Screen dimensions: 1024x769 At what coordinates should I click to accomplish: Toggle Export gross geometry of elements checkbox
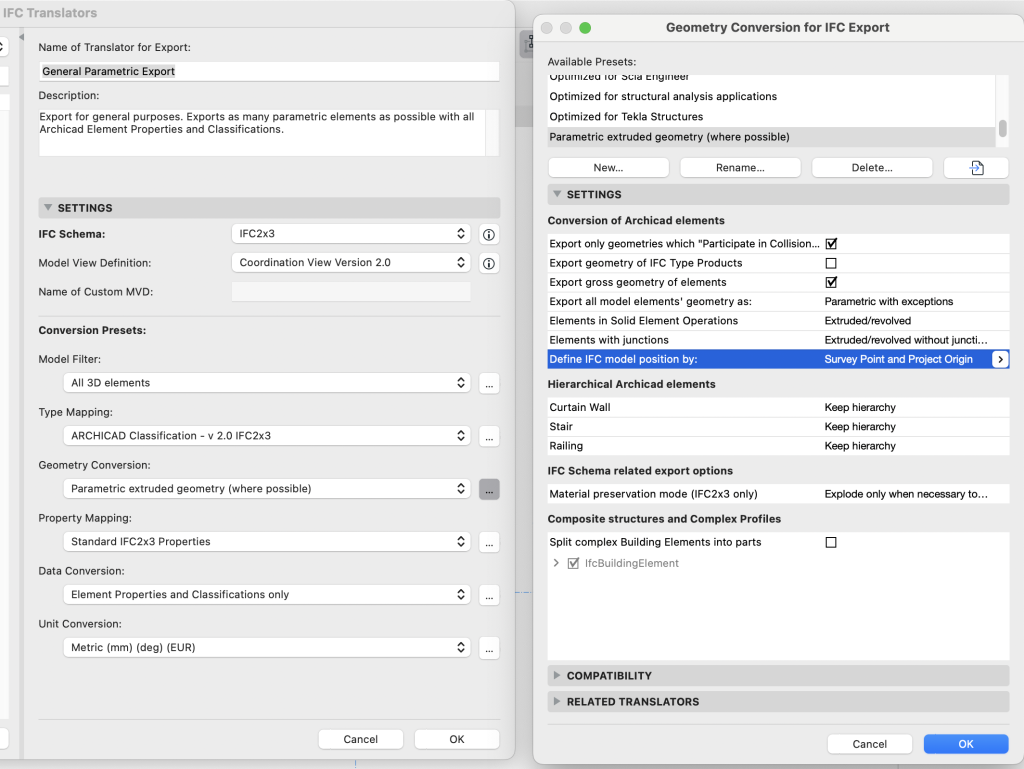coord(831,283)
